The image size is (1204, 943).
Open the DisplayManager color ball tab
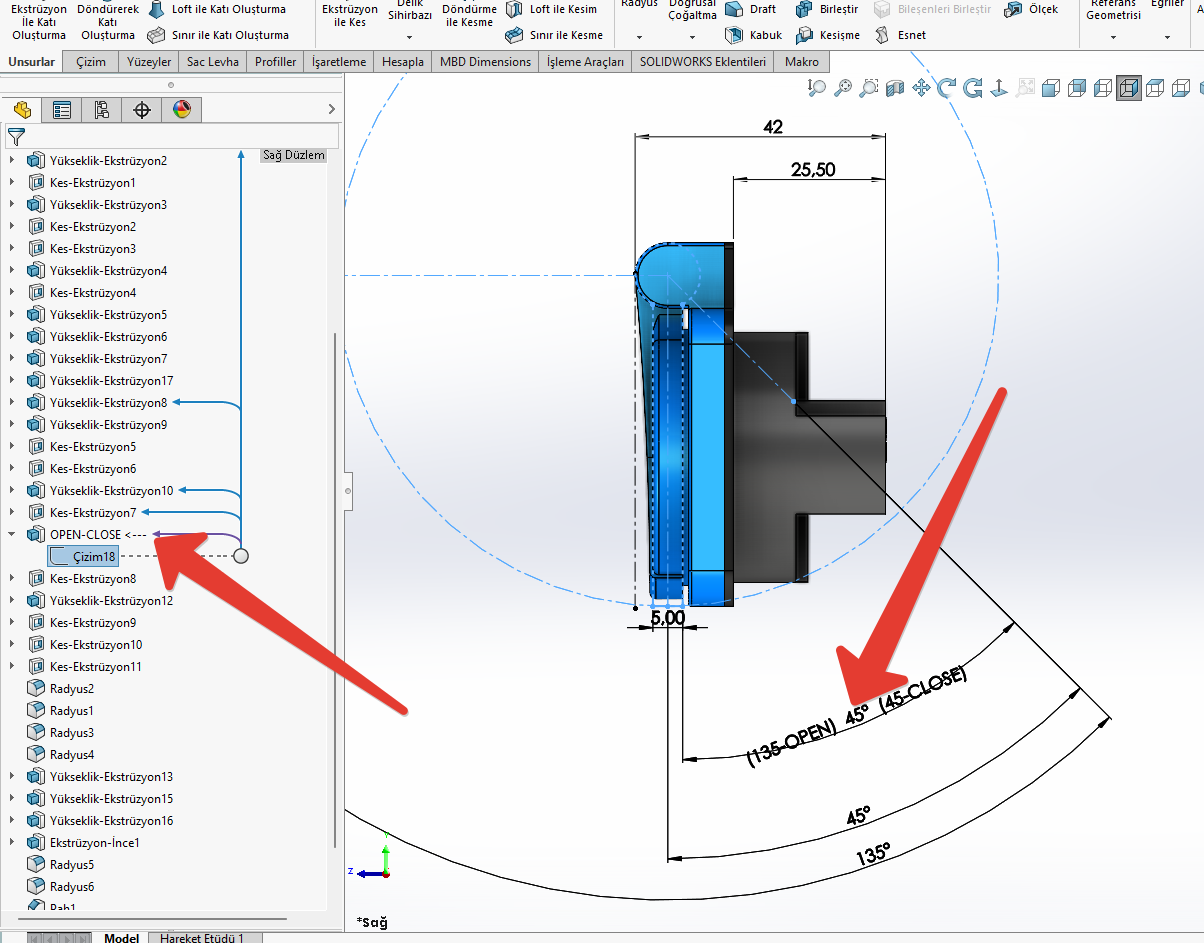[181, 110]
